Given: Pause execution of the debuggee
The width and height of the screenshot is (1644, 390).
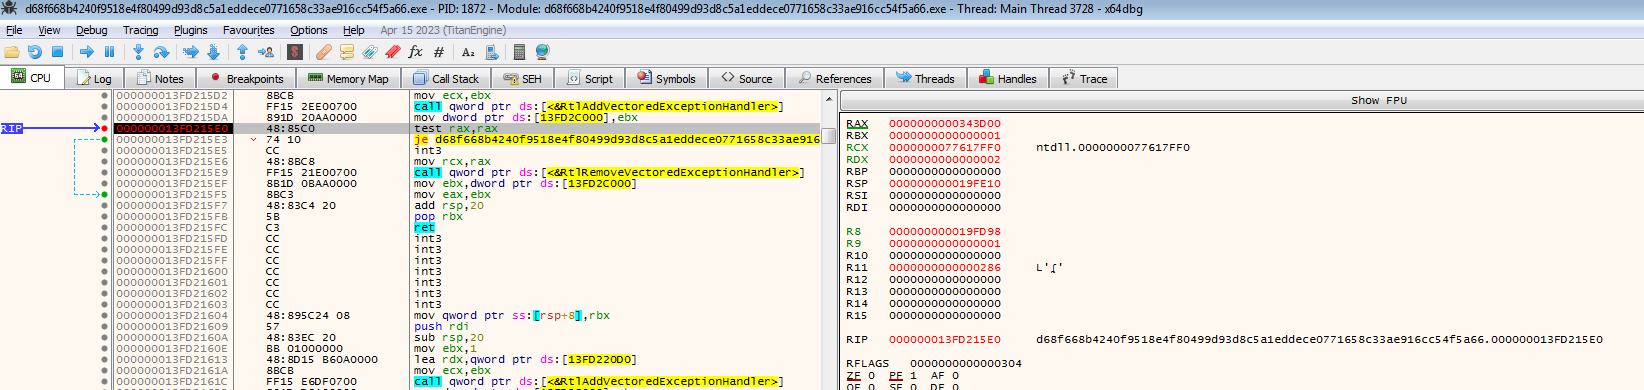Looking at the screenshot, I should coord(110,52).
